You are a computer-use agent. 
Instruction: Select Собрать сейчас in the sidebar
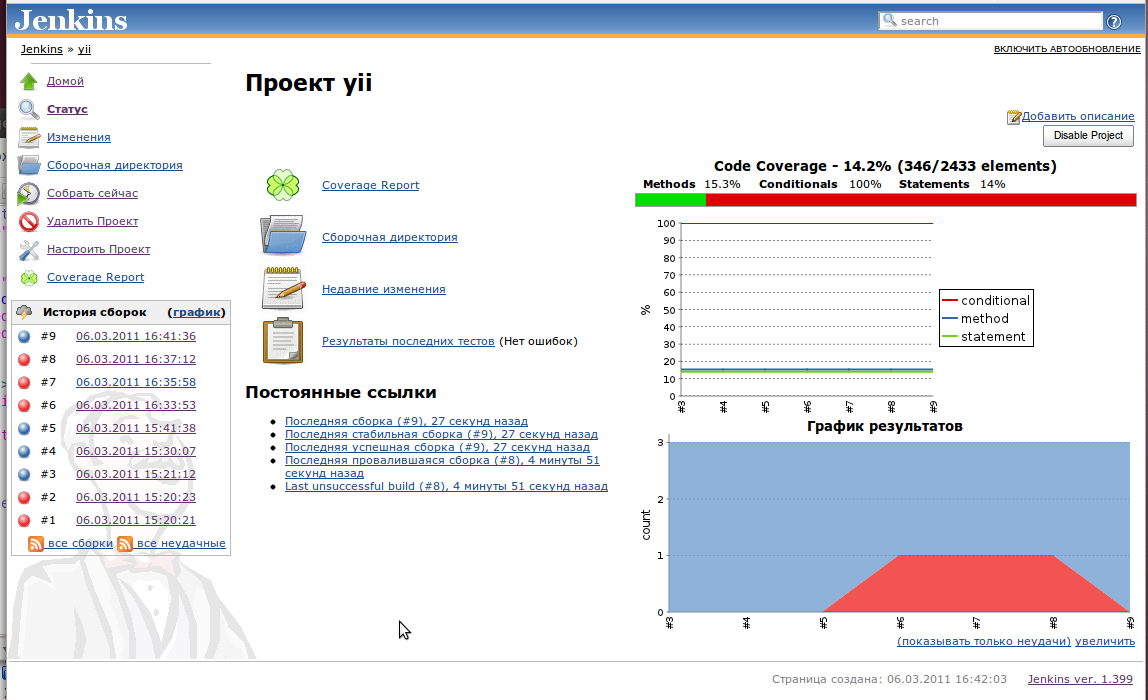coord(92,193)
